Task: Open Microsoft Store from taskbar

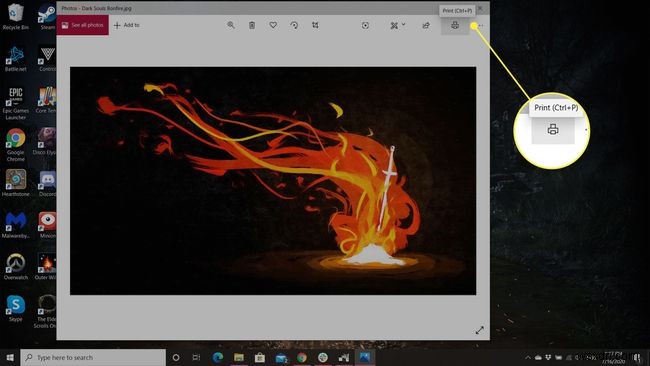Action: (x=260, y=357)
